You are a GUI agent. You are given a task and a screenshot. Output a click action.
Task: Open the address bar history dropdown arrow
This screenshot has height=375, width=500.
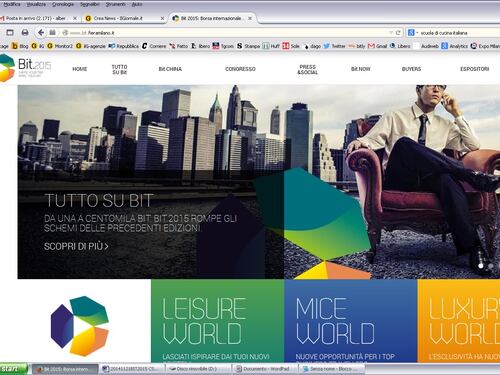point(390,33)
